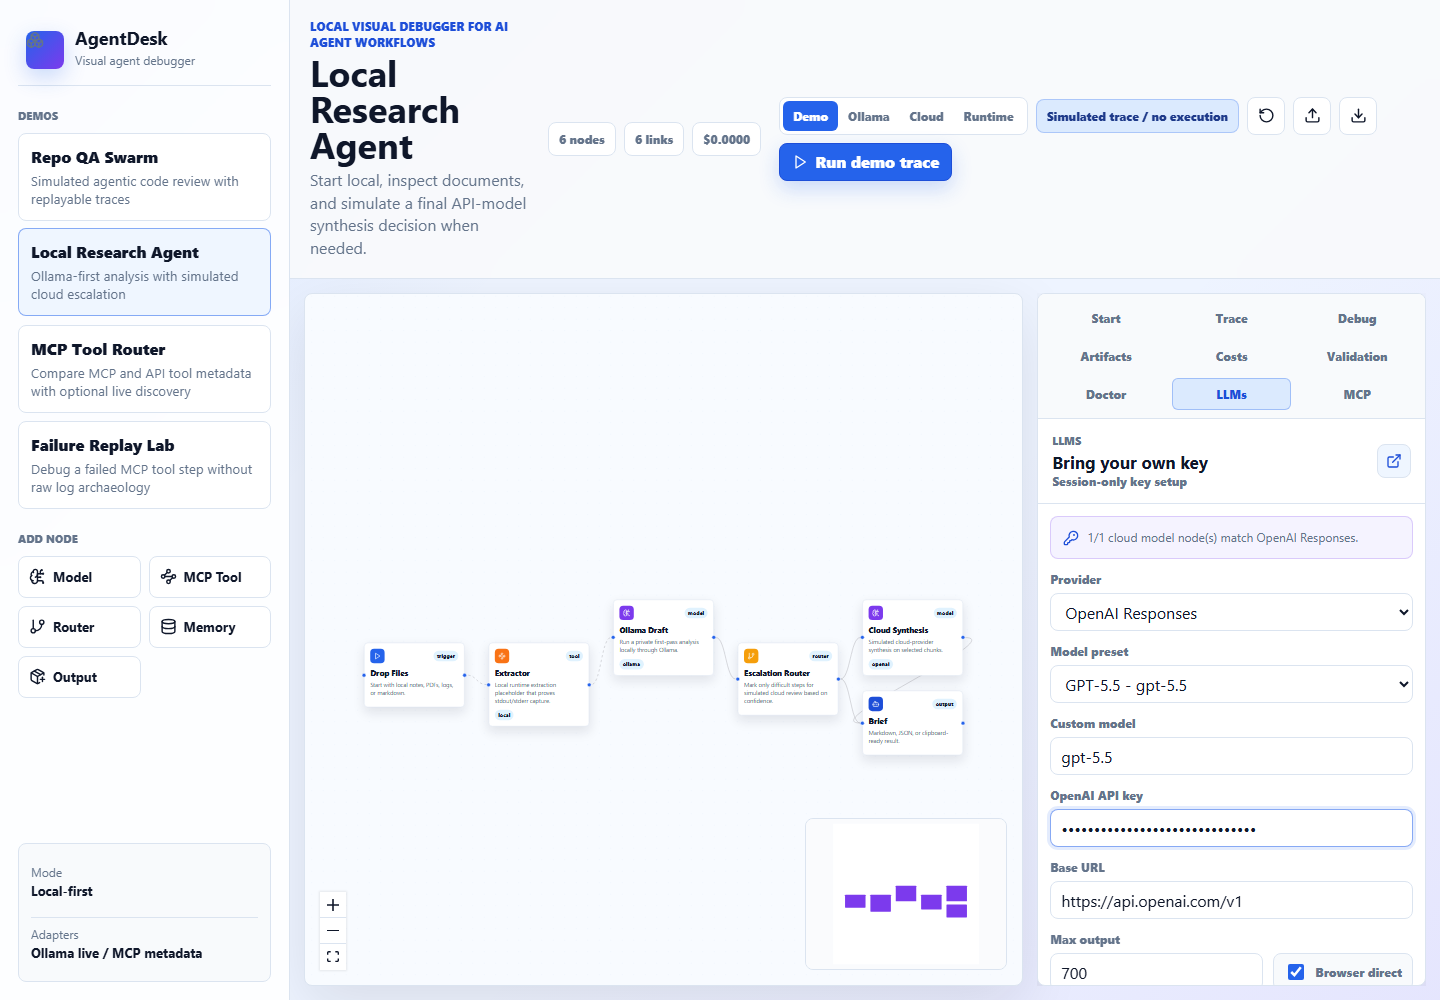Click the Local-first mode text

pyautogui.click(x=62, y=891)
